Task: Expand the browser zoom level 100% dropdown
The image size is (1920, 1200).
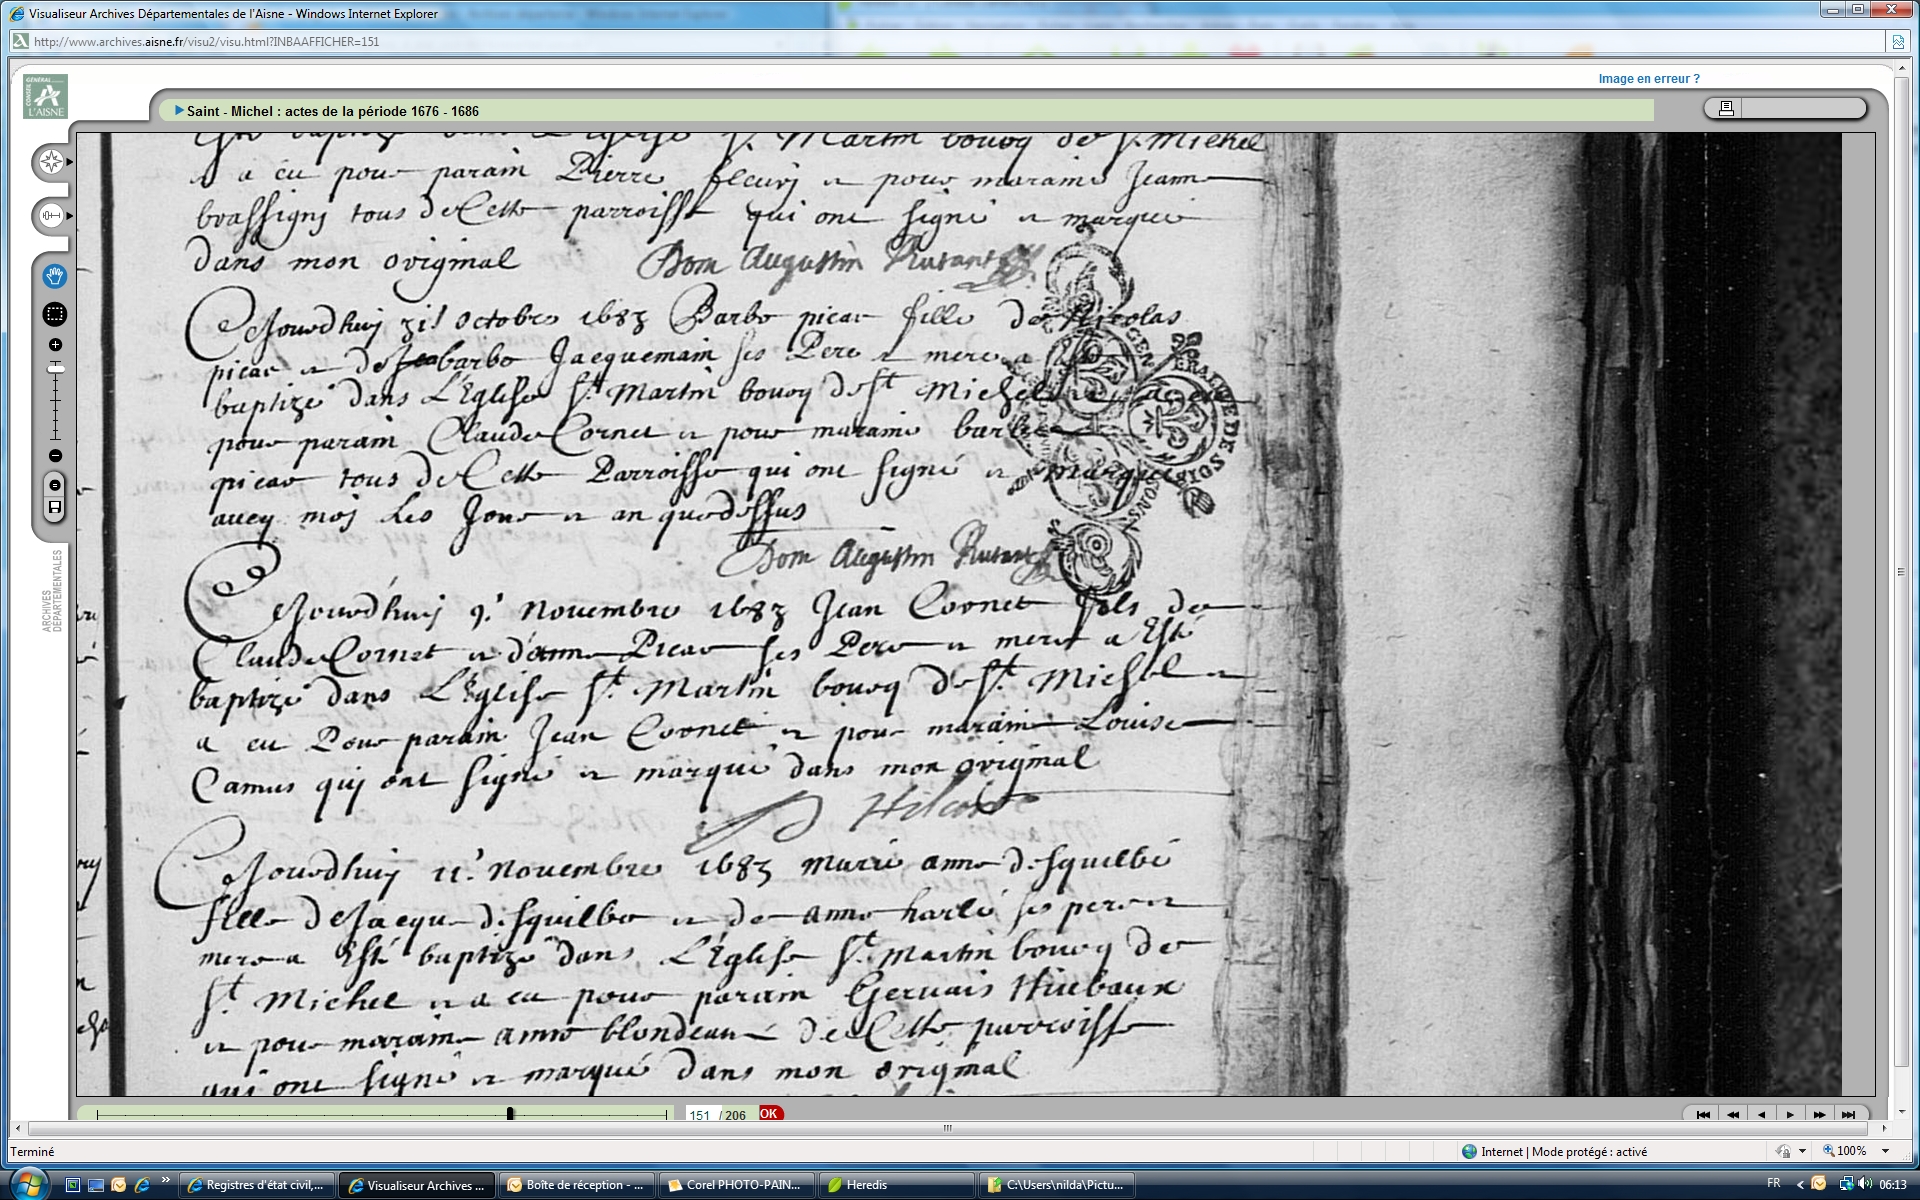Action: 1886,1151
